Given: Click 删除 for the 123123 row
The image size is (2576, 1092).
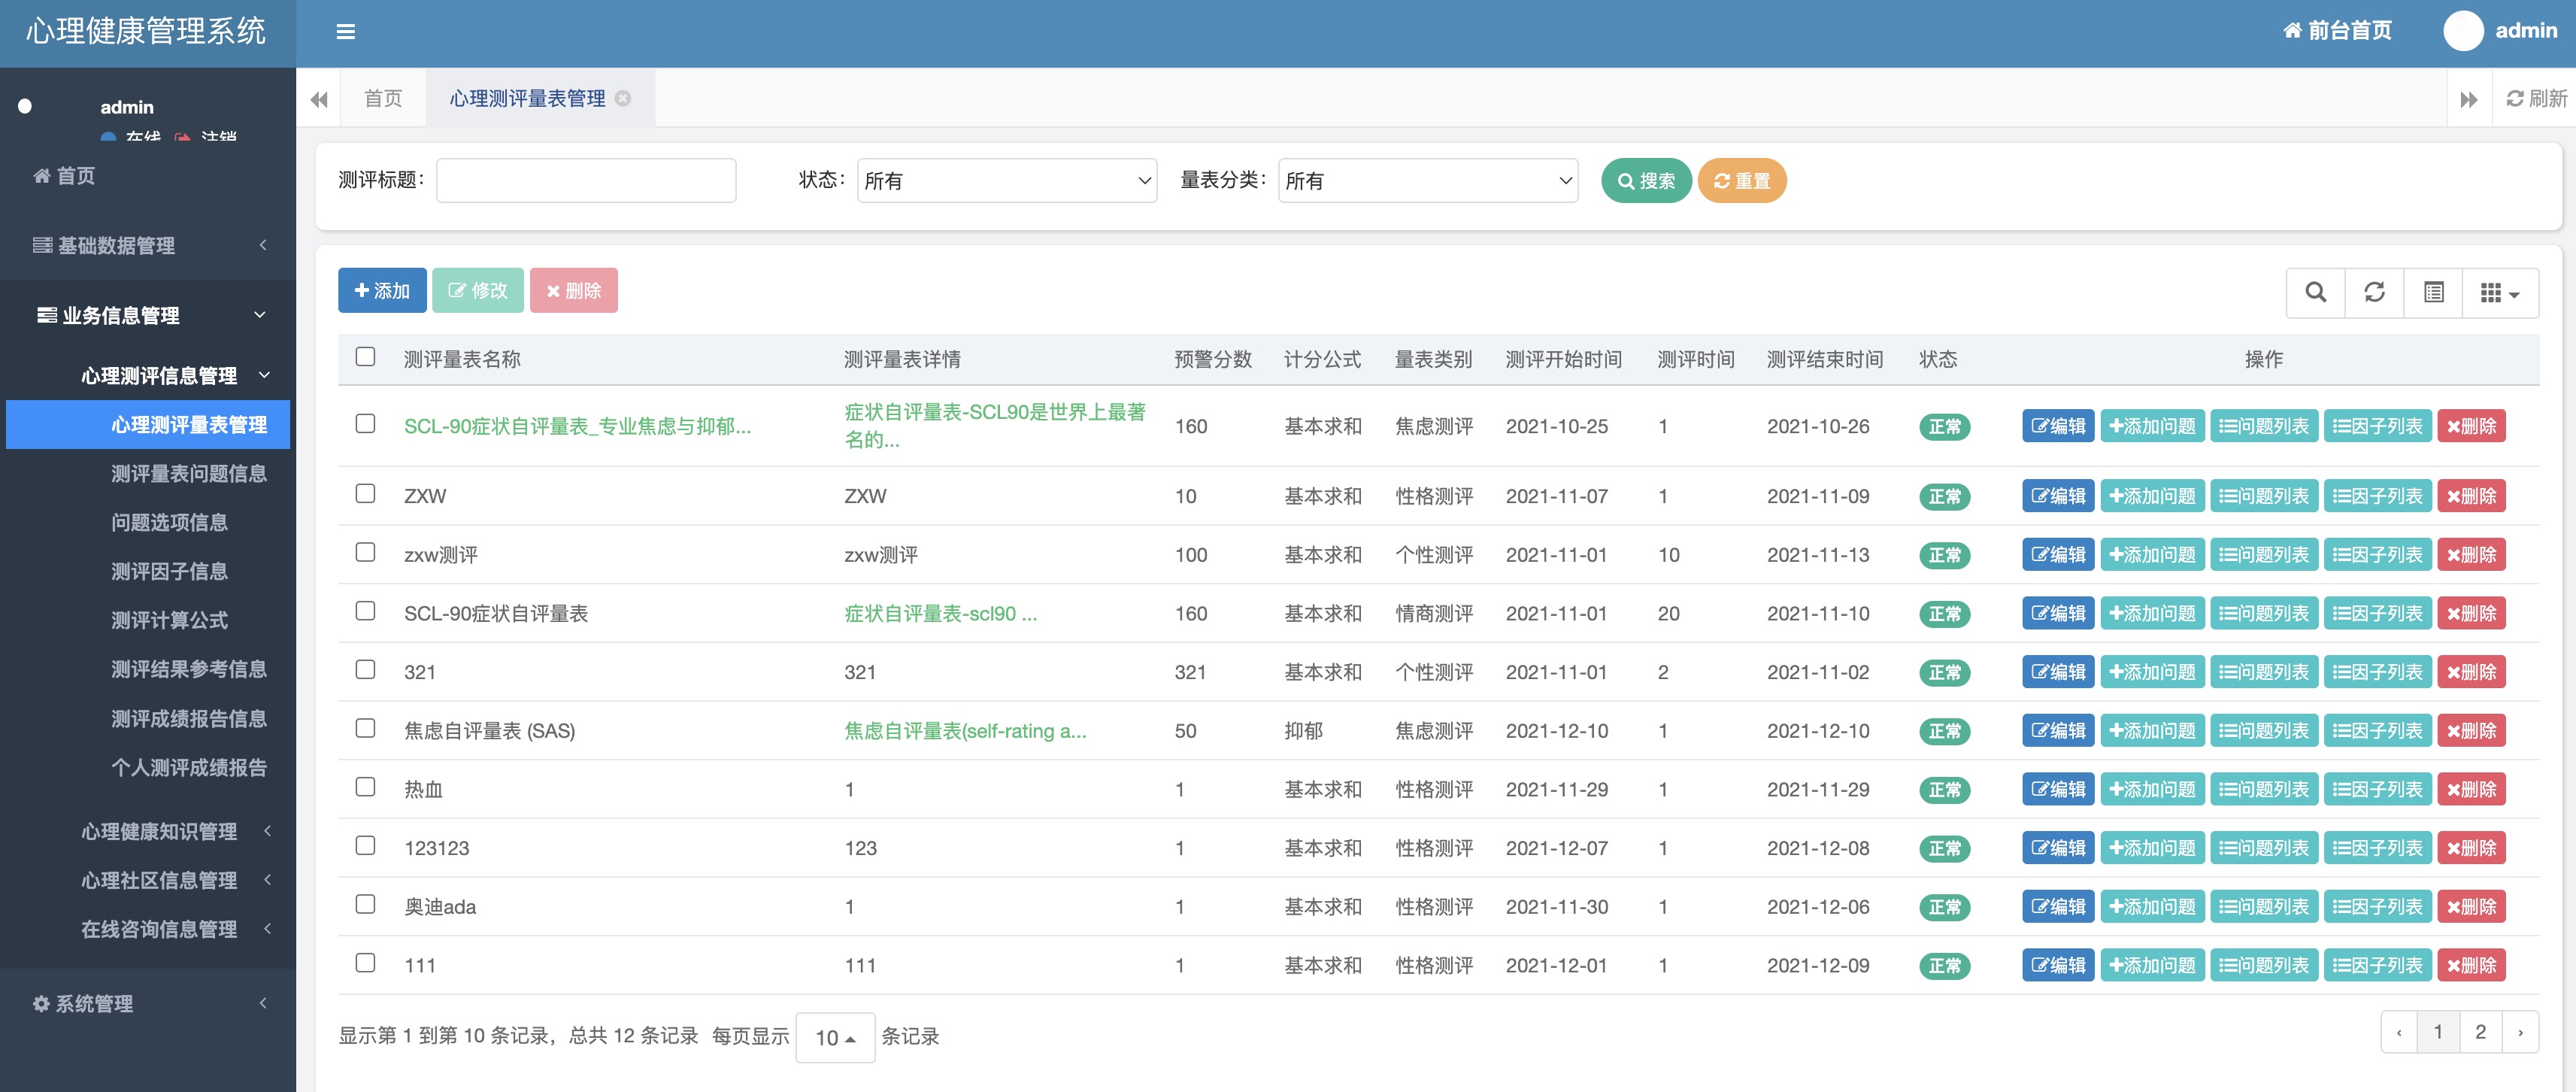Looking at the screenshot, I should click(x=2471, y=848).
